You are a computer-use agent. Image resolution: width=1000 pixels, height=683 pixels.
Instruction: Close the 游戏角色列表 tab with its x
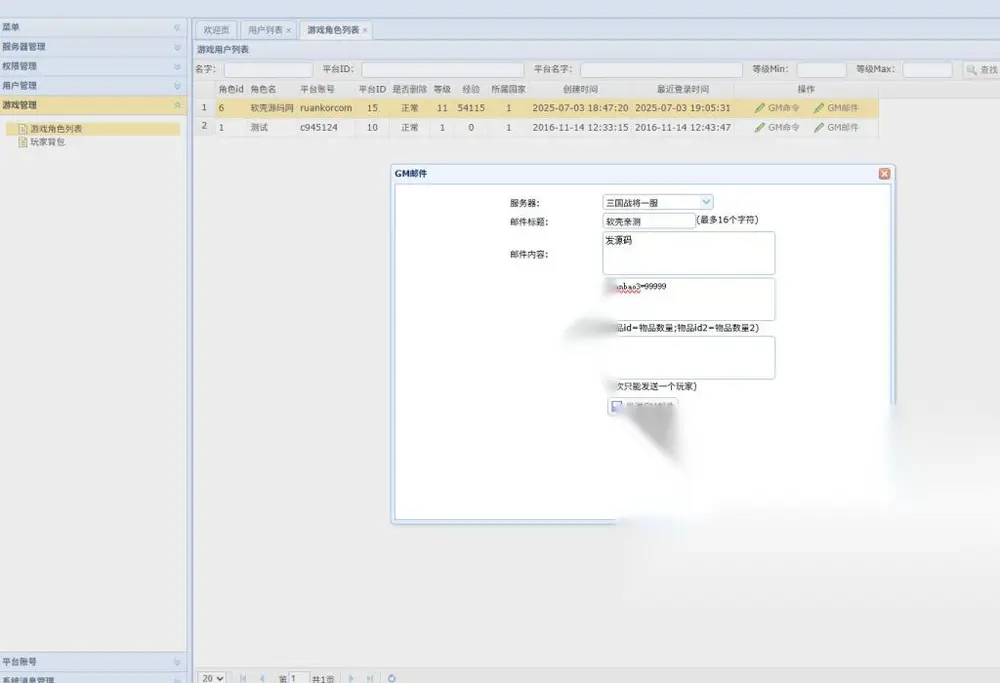coord(365,31)
